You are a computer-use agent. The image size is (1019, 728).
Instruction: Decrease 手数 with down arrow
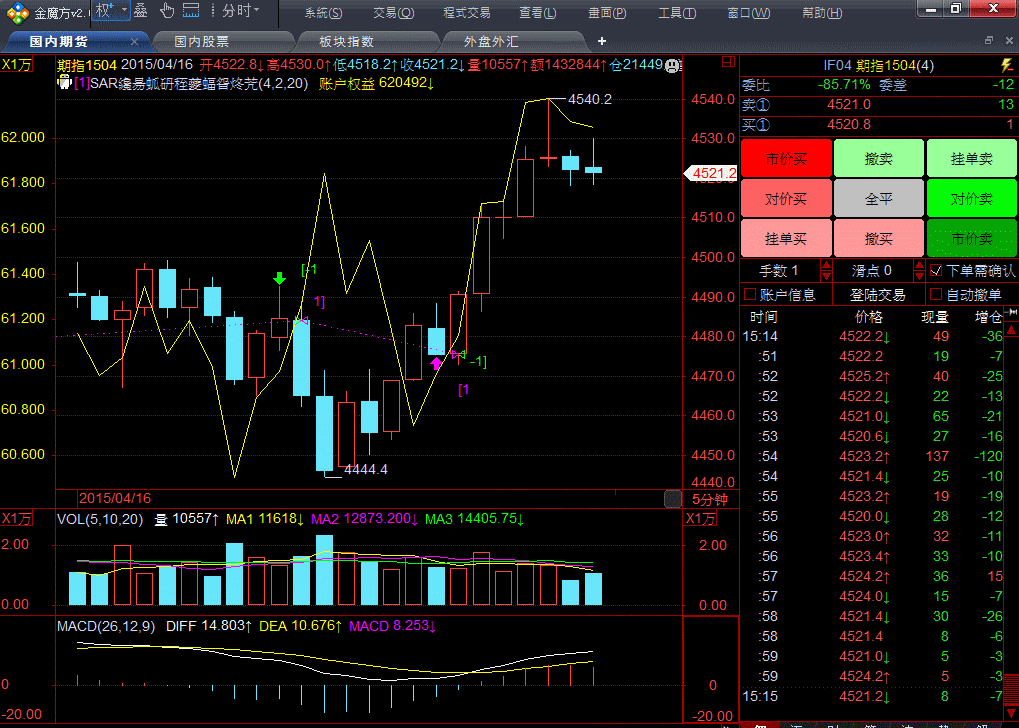(826, 276)
